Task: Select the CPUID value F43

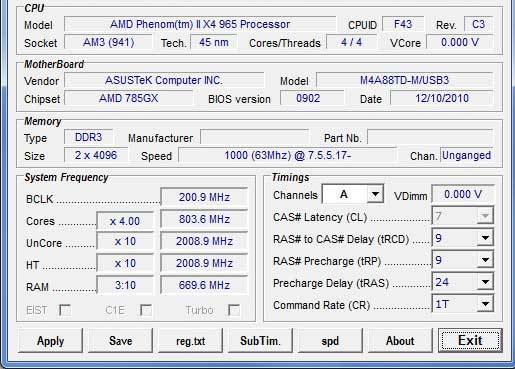Action: tap(403, 24)
